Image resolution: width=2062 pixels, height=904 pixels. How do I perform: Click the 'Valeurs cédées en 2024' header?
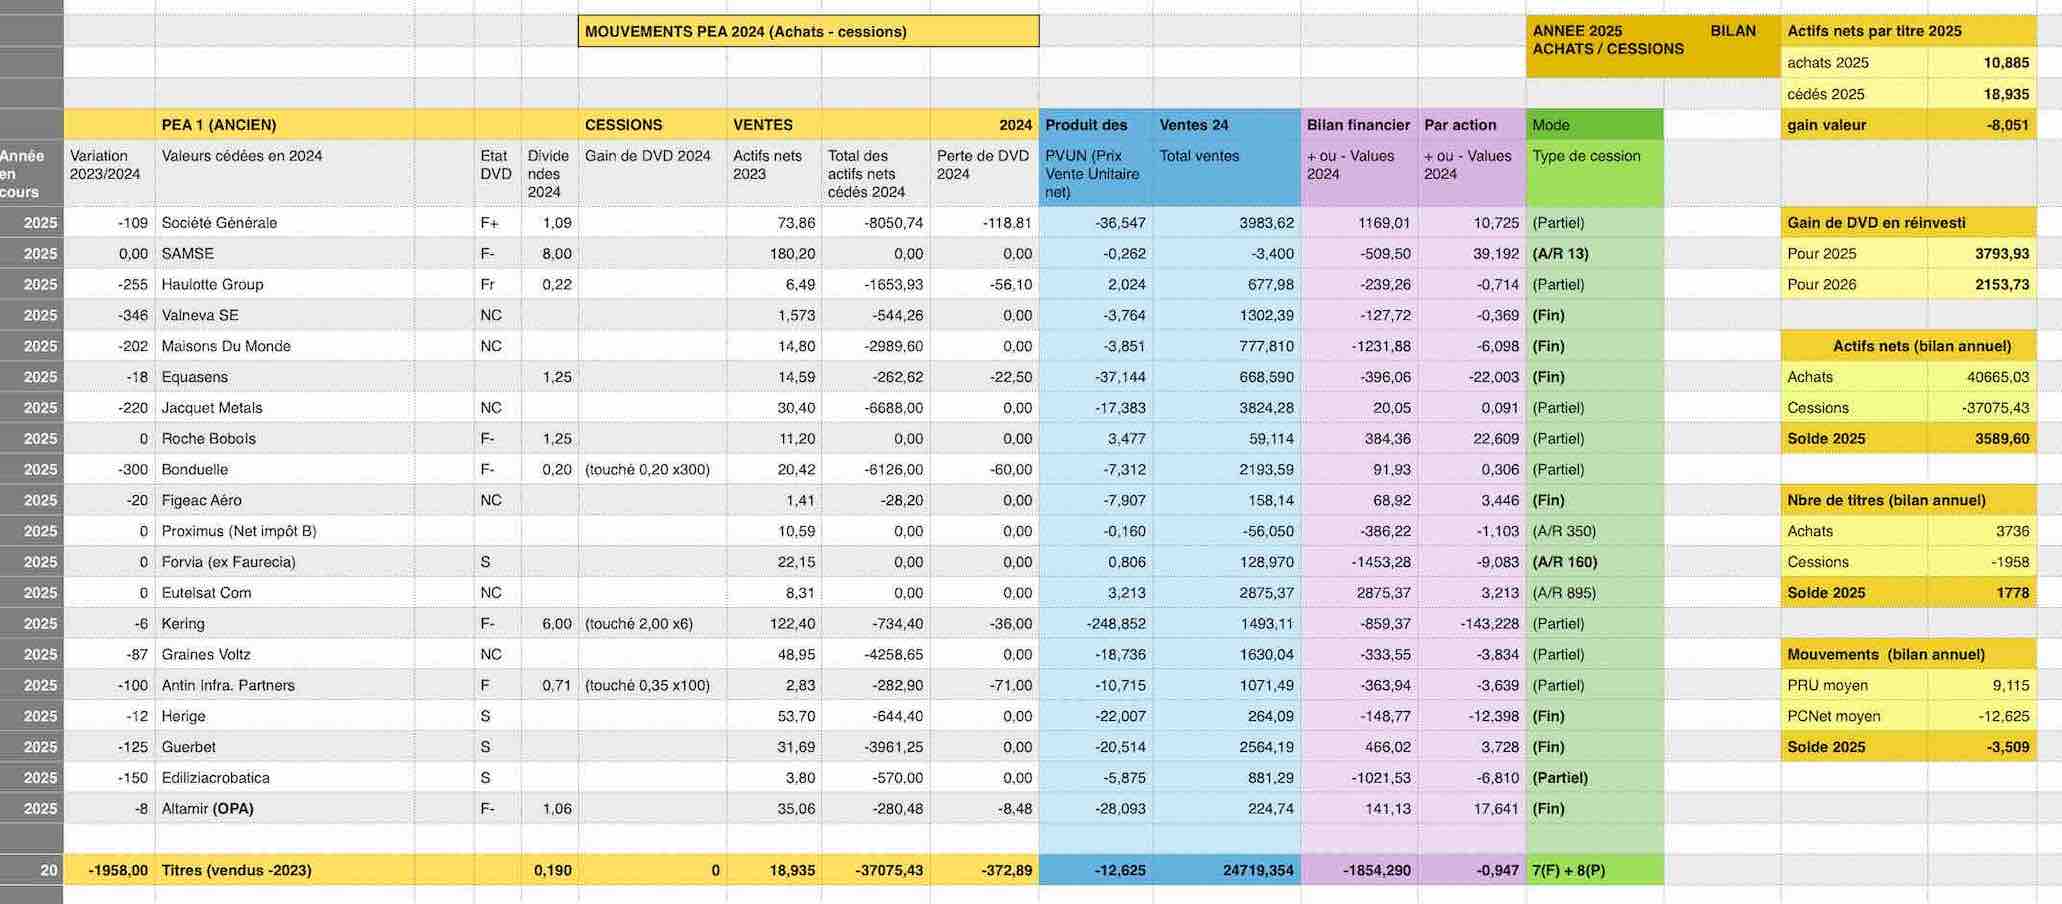[x=285, y=173]
